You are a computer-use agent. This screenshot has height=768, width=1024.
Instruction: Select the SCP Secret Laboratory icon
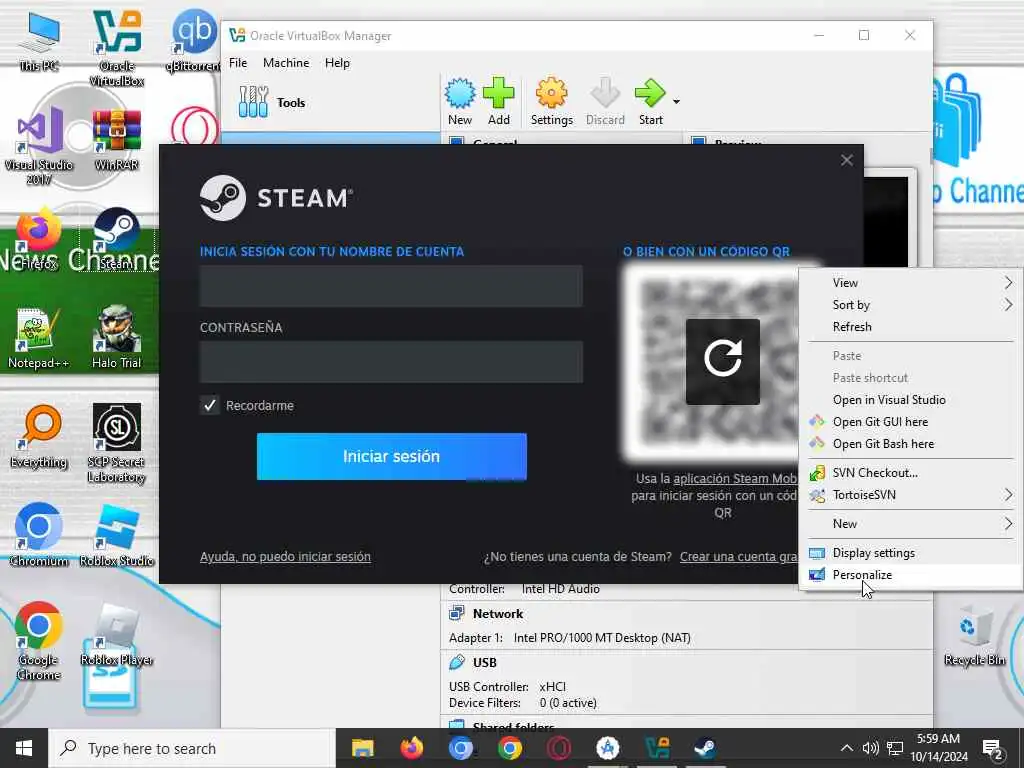pos(117,443)
